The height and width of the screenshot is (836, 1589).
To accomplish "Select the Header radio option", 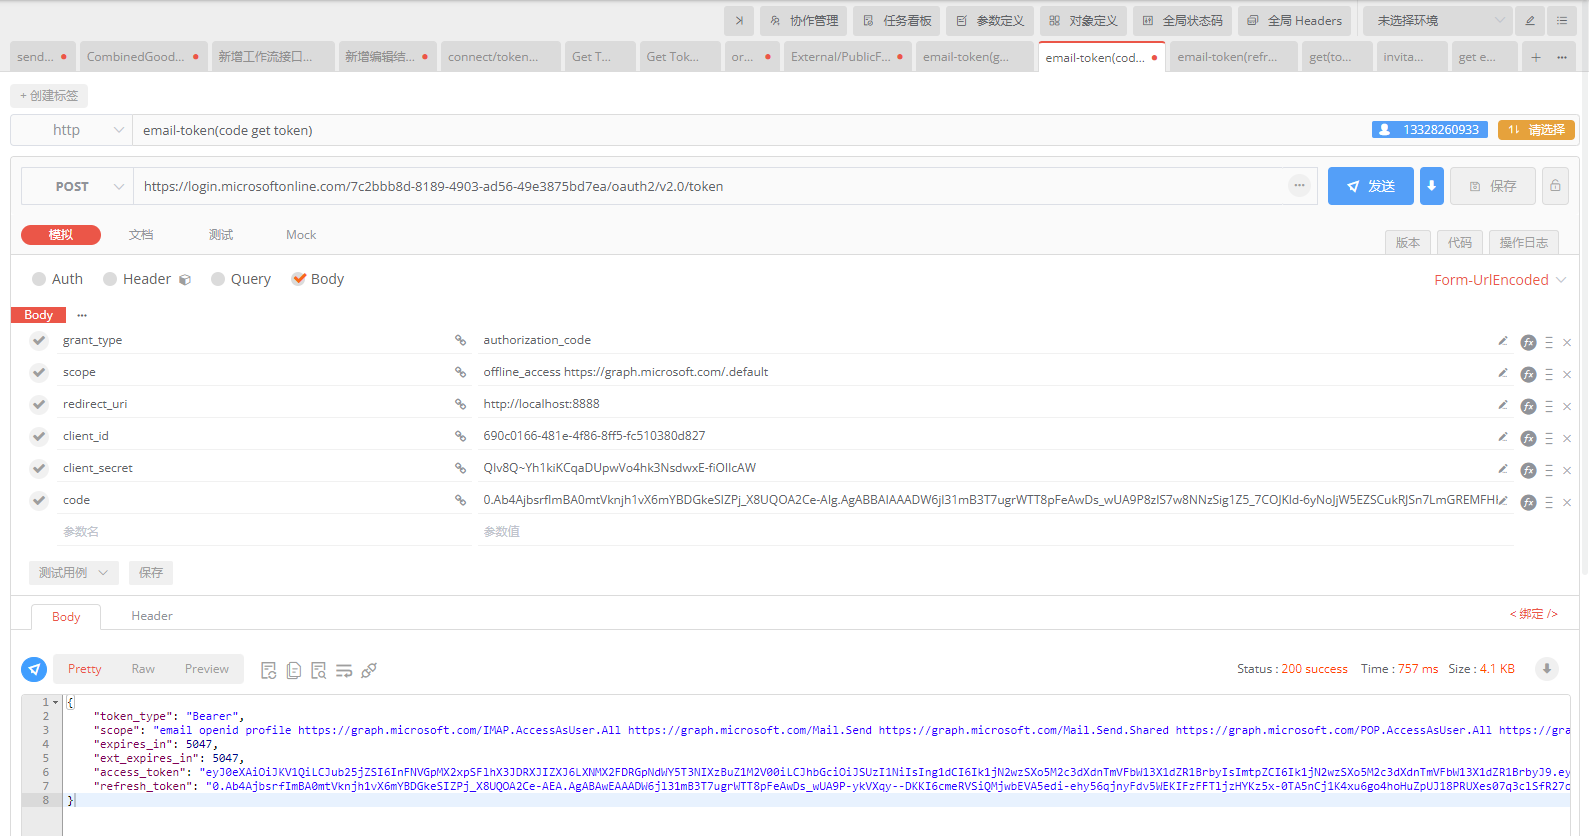I will 137,279.
